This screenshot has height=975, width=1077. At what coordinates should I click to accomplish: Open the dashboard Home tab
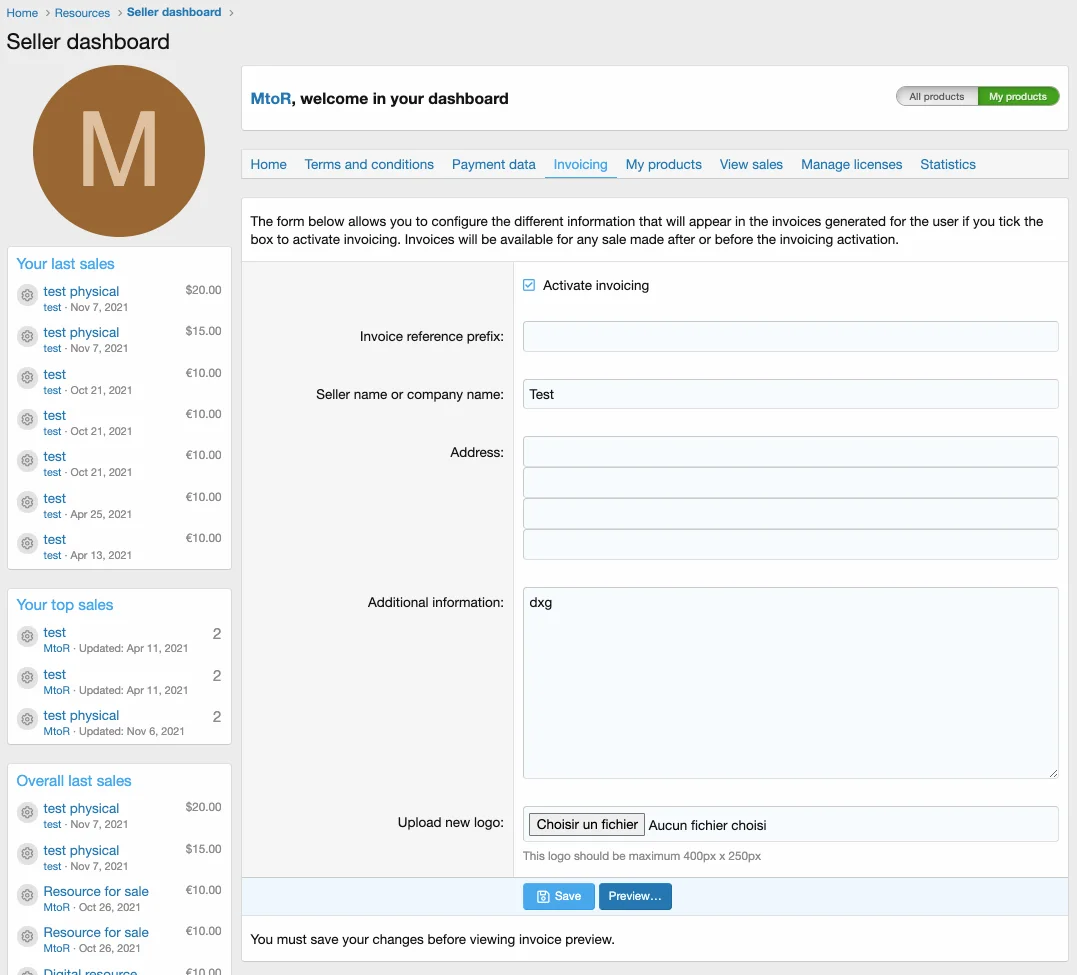tap(269, 164)
